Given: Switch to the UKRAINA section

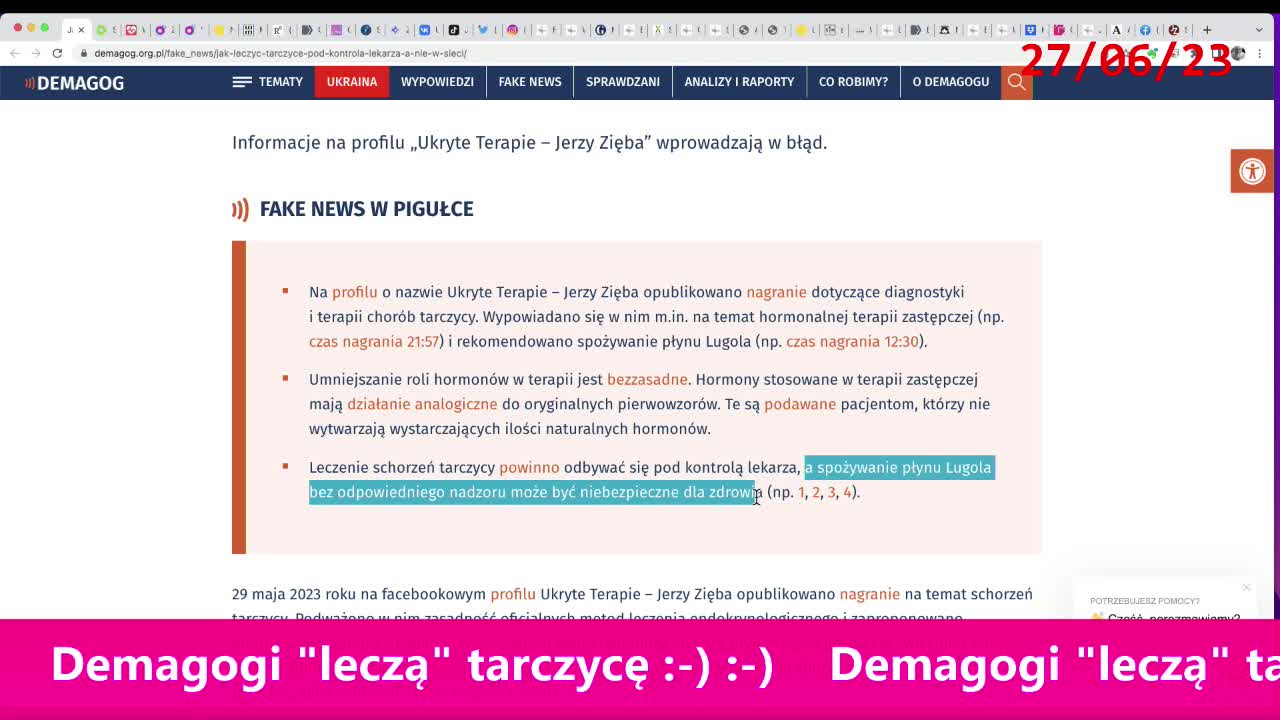Looking at the screenshot, I should pyautogui.click(x=351, y=82).
